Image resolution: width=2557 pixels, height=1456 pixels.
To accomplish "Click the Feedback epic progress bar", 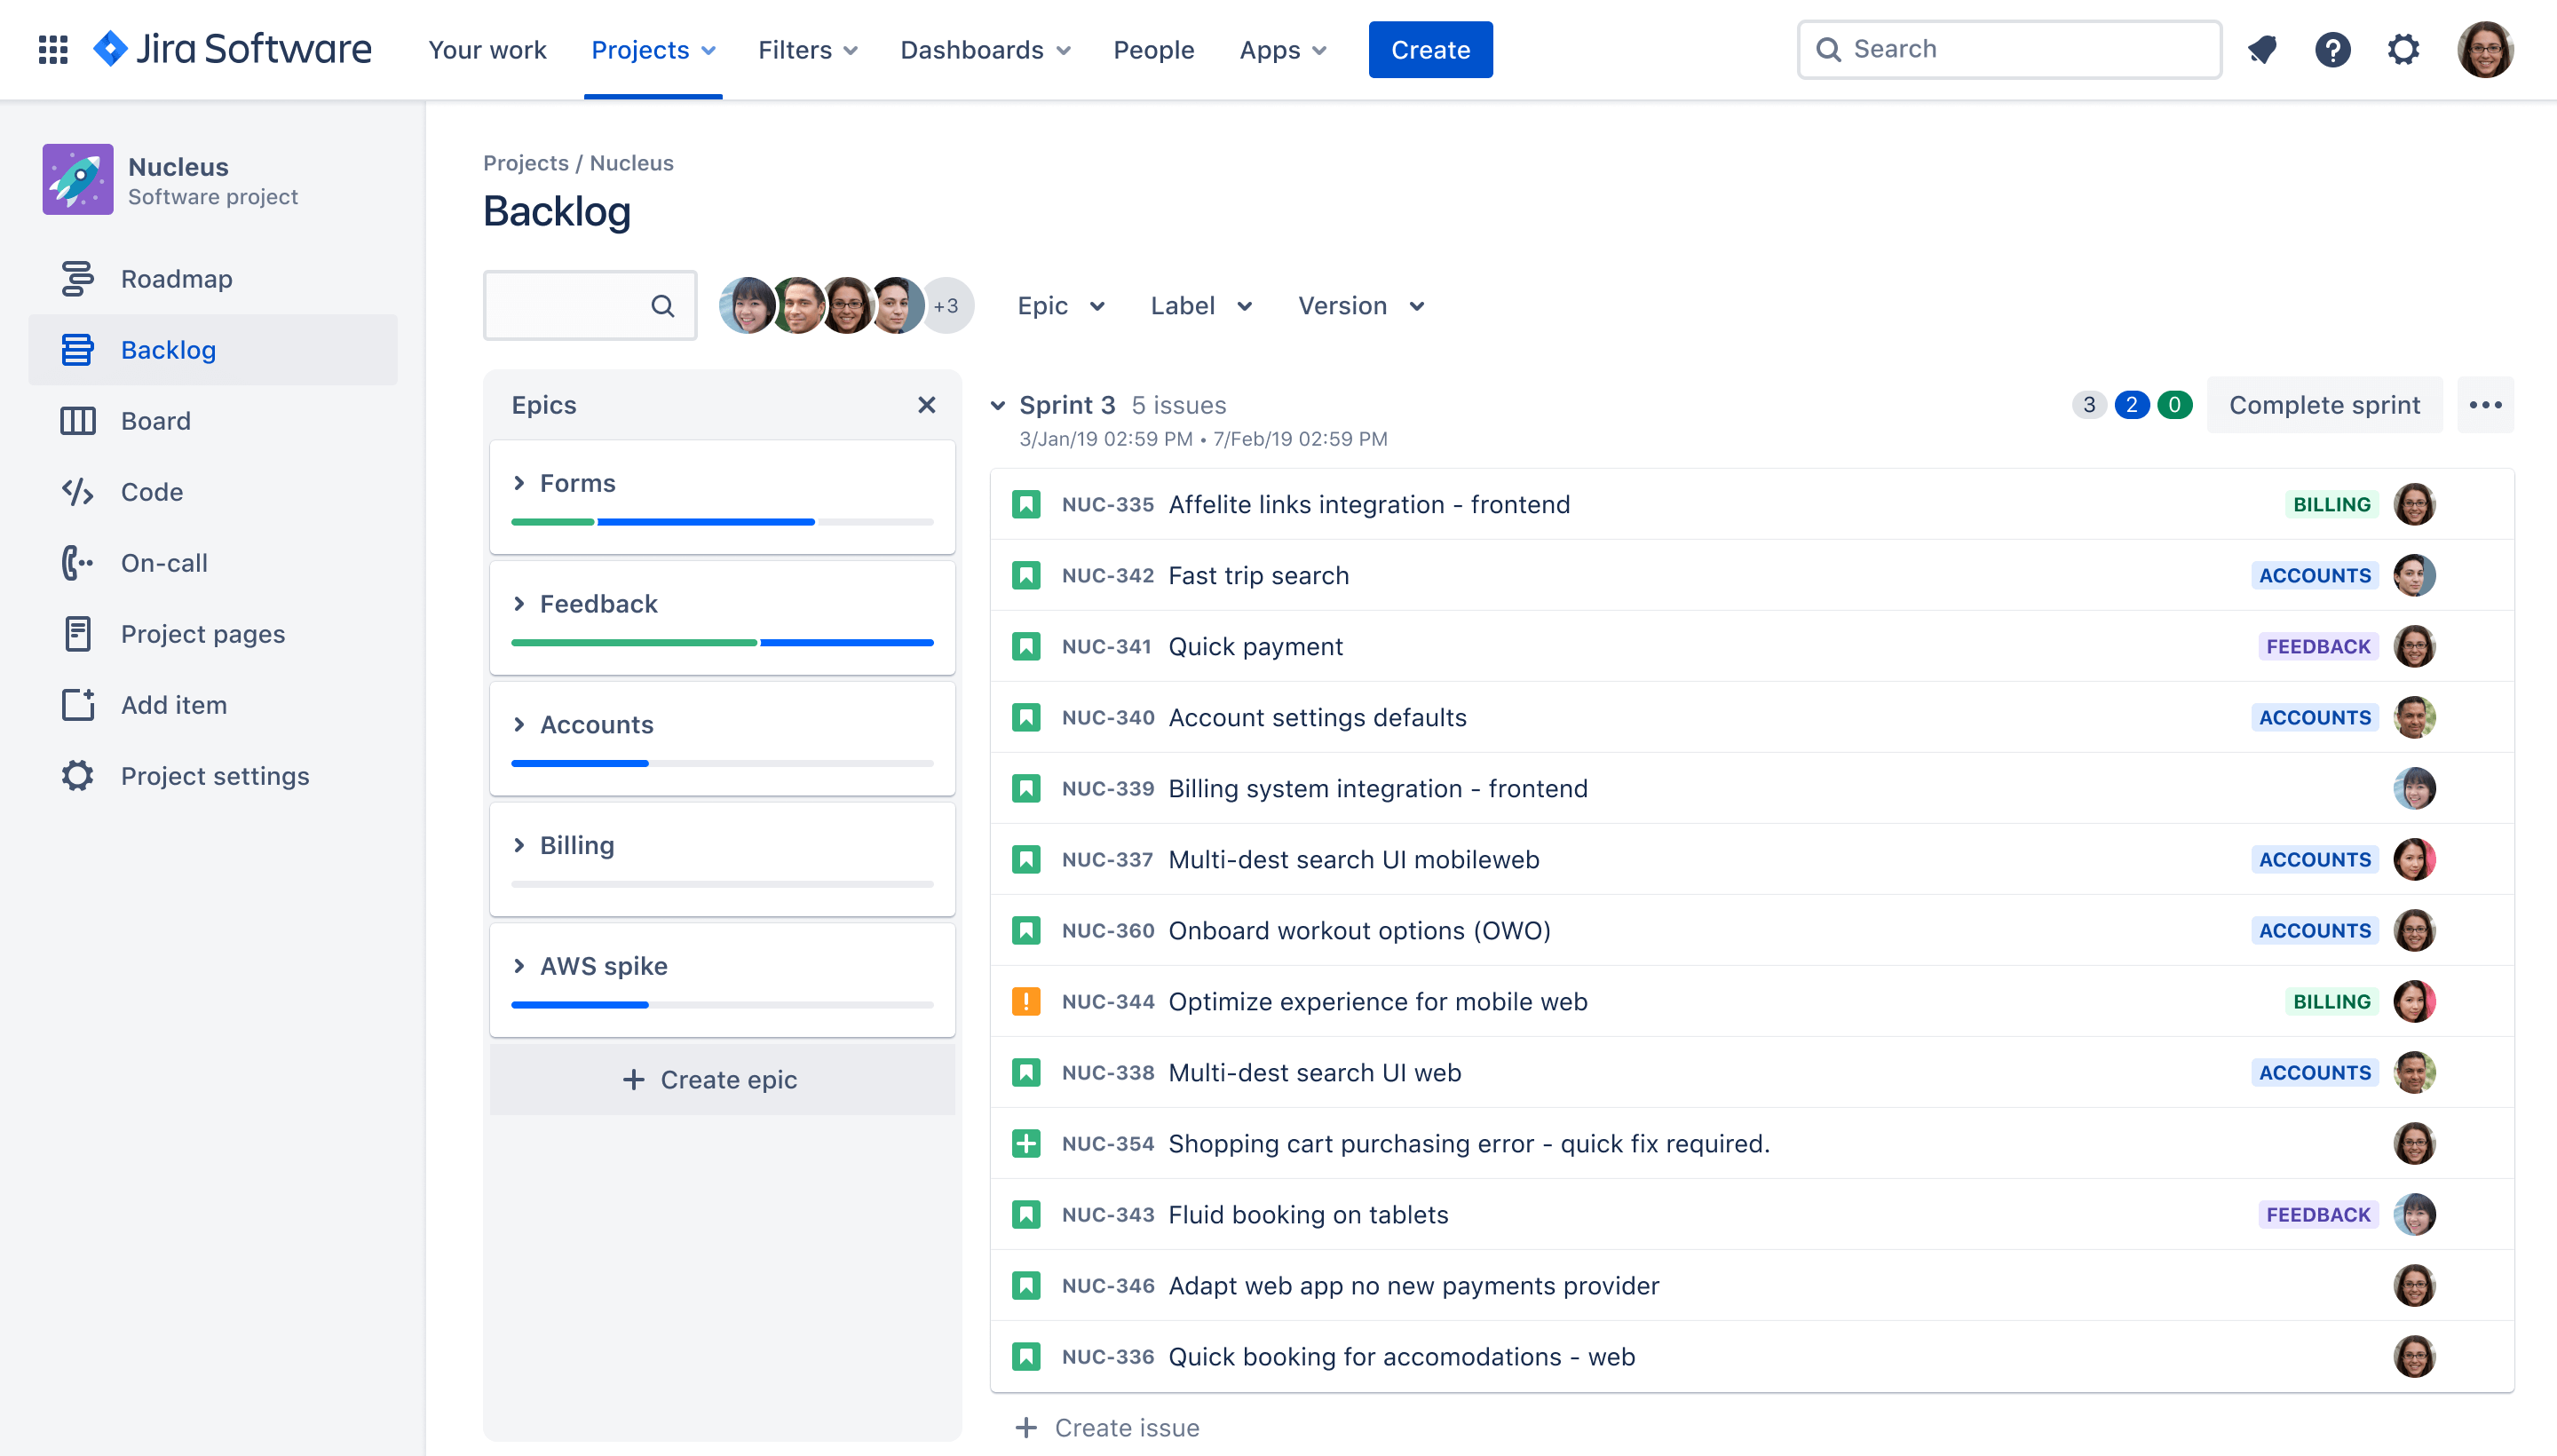I will (x=722, y=643).
